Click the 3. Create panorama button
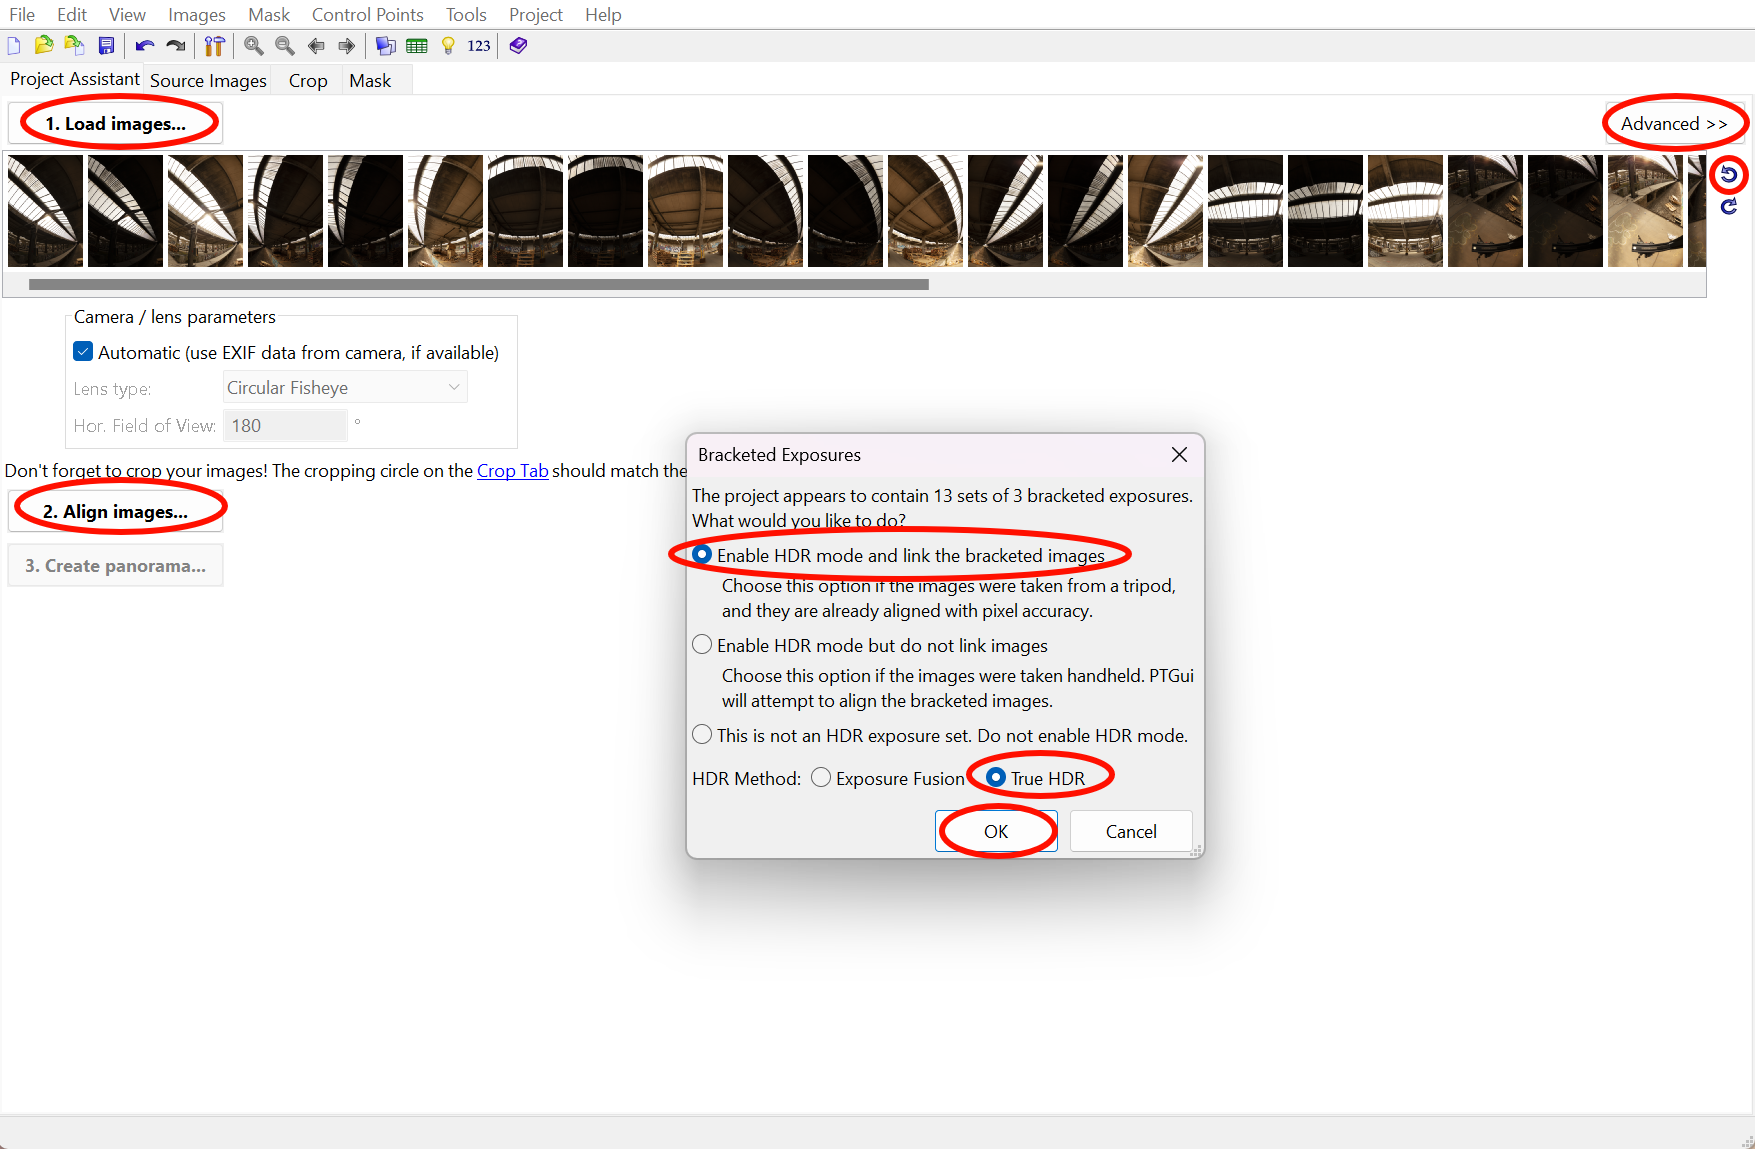 coord(115,566)
